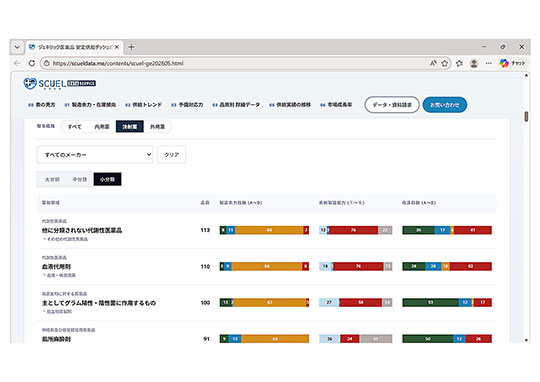Switch to 小分類 classification level
Viewport: 540px width, 382px height.
click(107, 179)
